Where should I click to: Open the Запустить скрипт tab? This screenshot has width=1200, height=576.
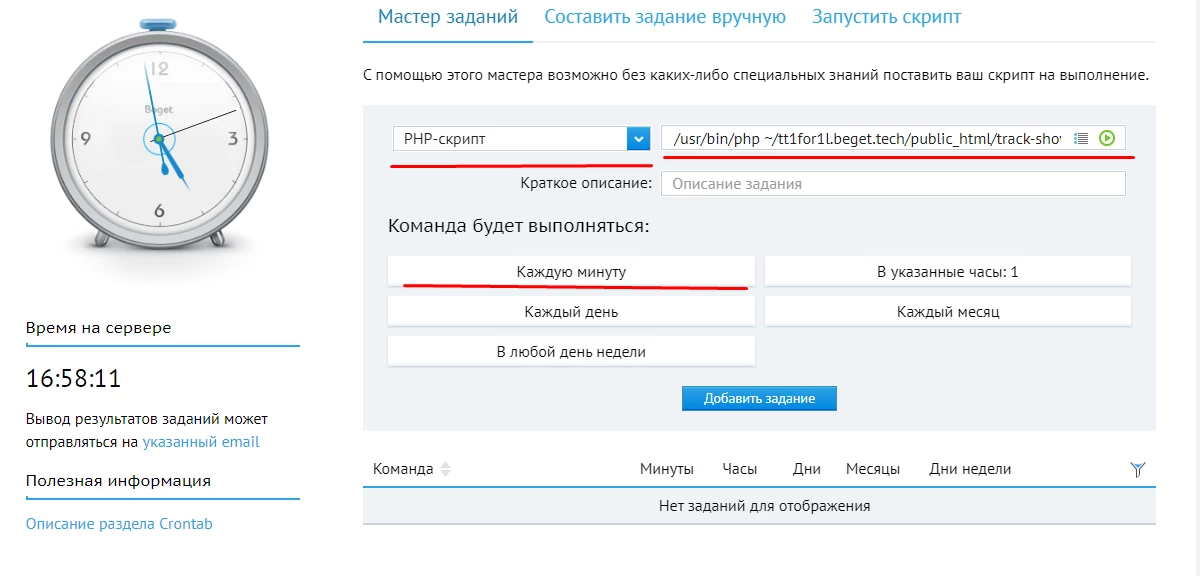887,17
